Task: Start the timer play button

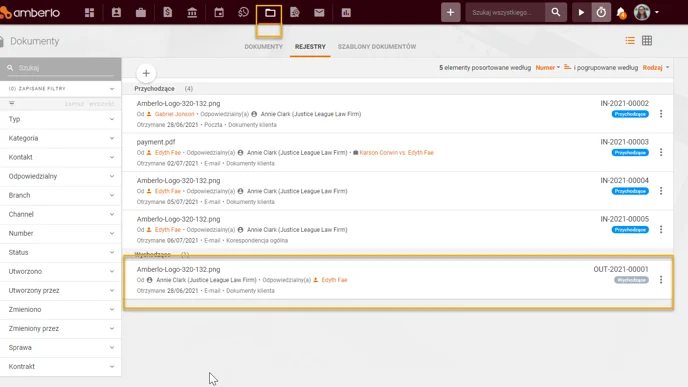Action: [581, 12]
